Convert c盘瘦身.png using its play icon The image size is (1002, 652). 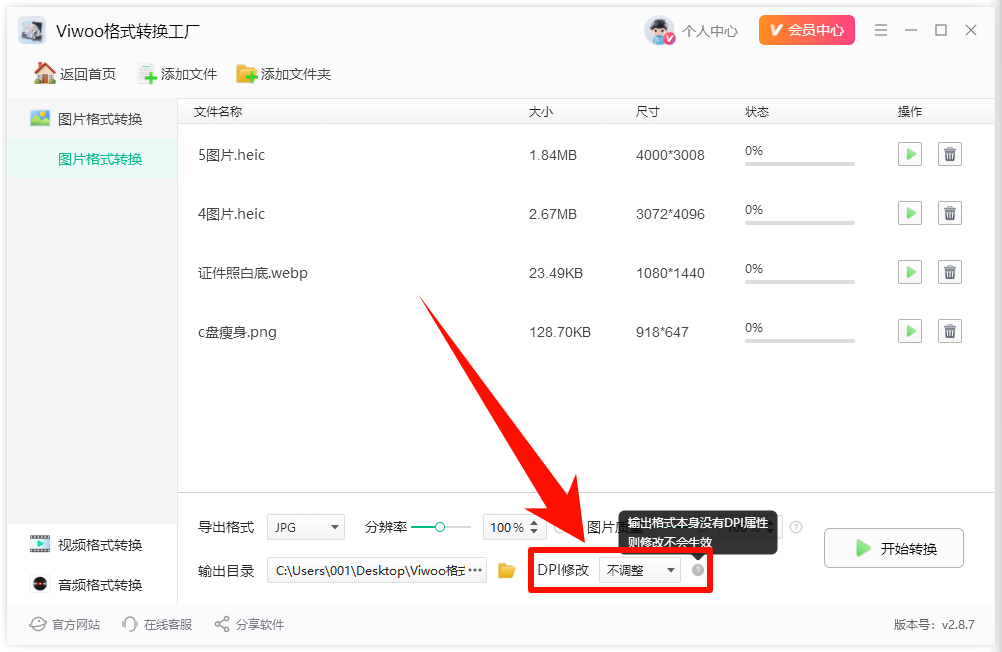click(x=909, y=331)
